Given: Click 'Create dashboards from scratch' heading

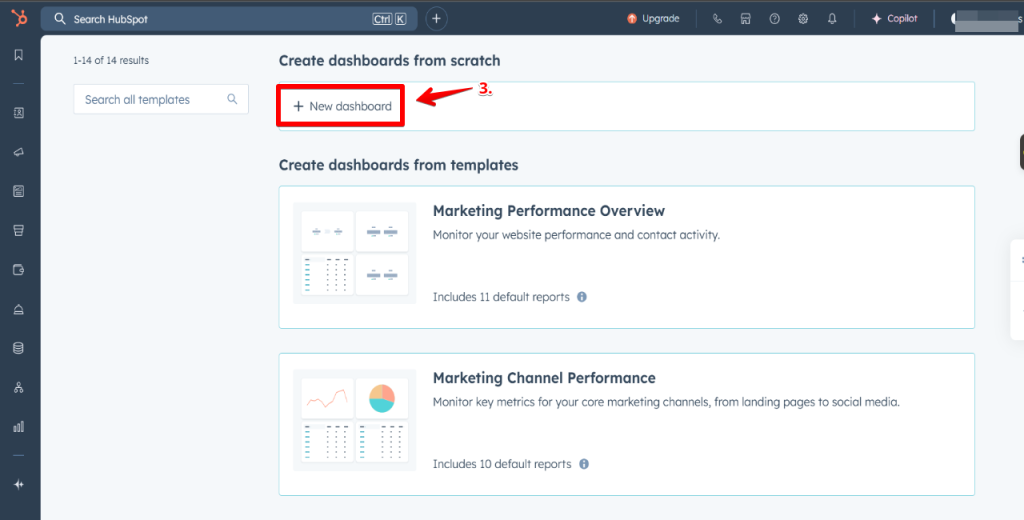Looking at the screenshot, I should pyautogui.click(x=389, y=61).
